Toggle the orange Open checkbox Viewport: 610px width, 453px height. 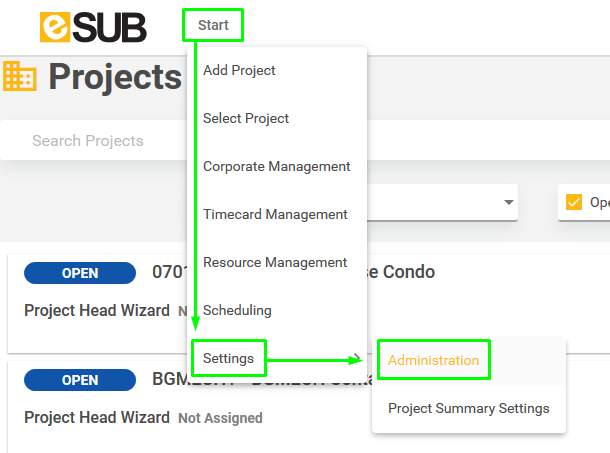coord(574,202)
